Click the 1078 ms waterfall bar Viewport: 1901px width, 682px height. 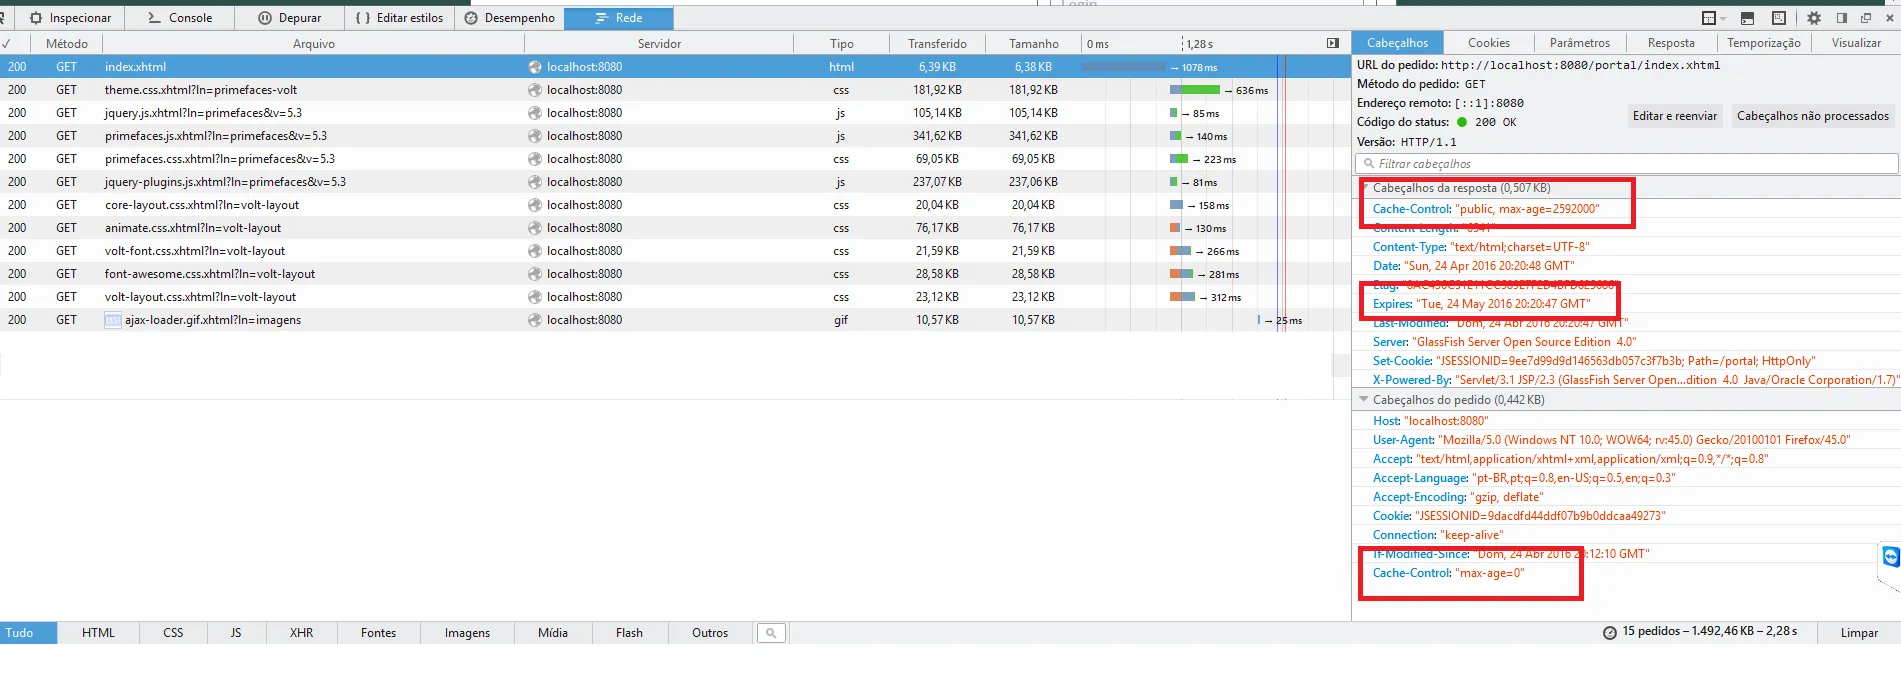click(x=1124, y=67)
